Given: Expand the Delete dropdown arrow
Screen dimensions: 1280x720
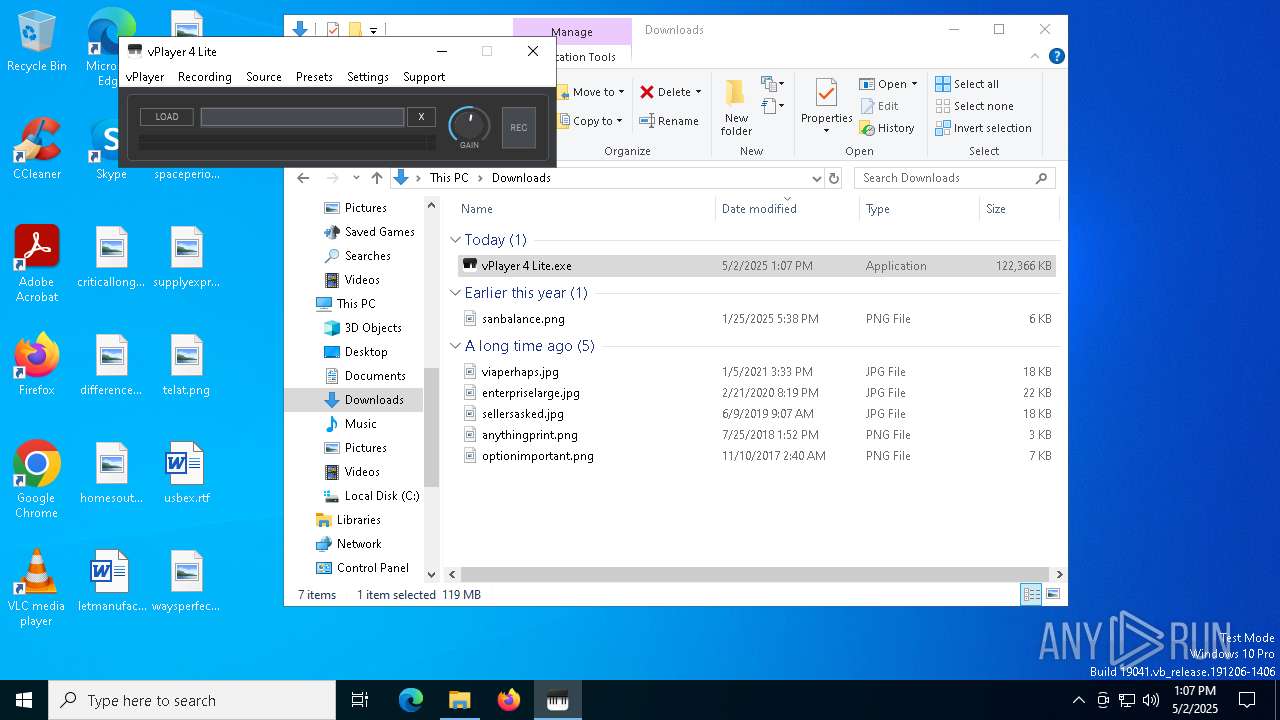Looking at the screenshot, I should (x=698, y=92).
